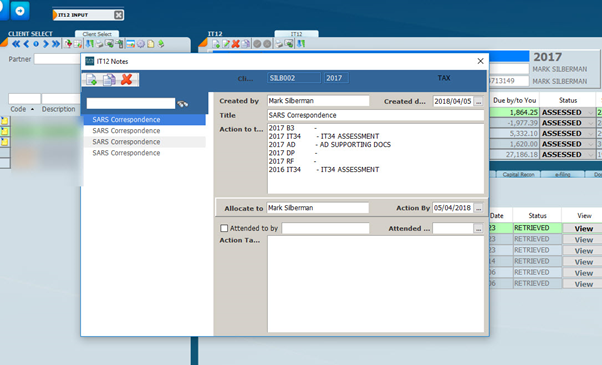Click the Created by field
Image resolution: width=602 pixels, height=365 pixels.
tap(318, 101)
